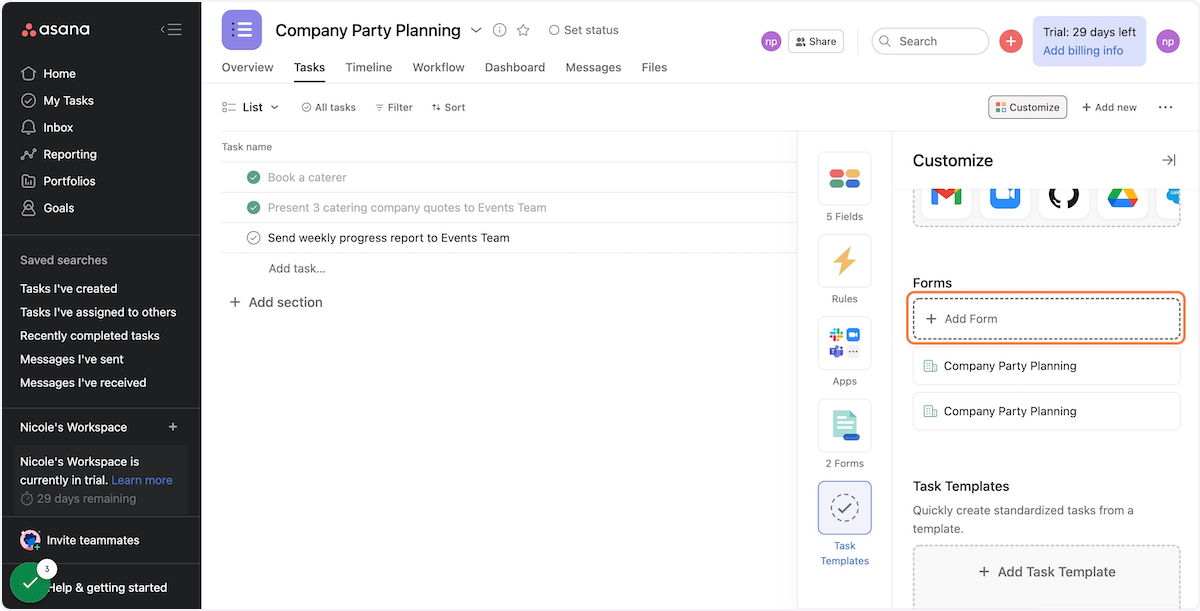Open Reporting in the sidebar

click(70, 154)
